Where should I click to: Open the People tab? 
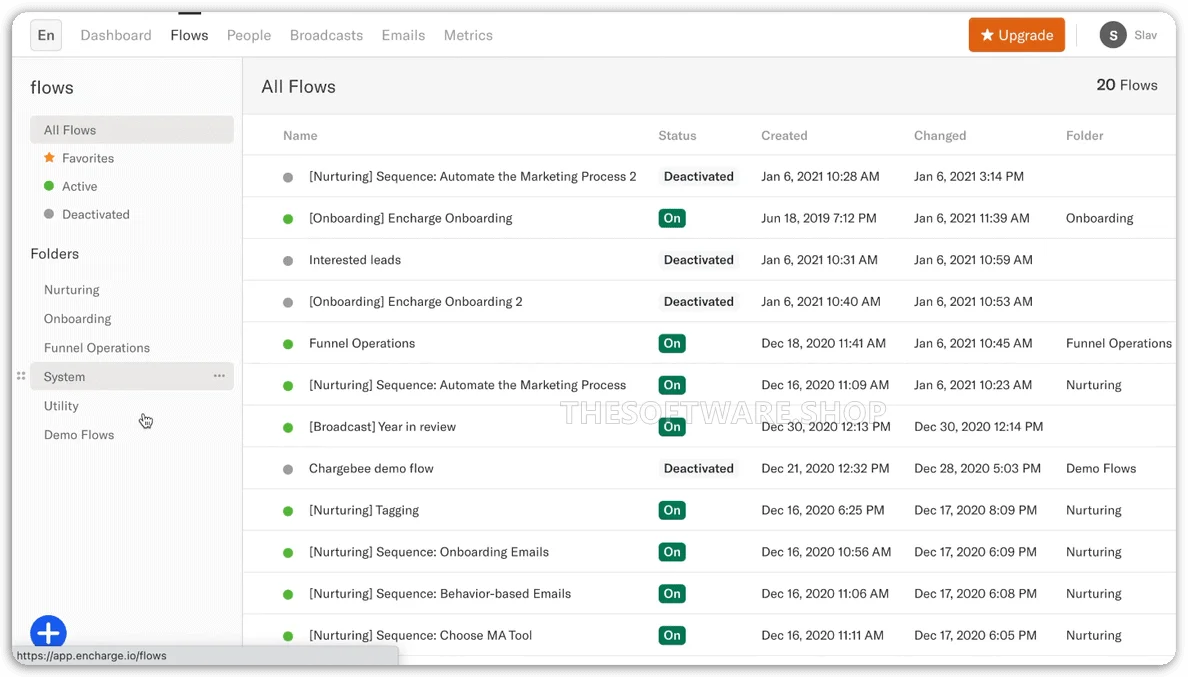249,35
